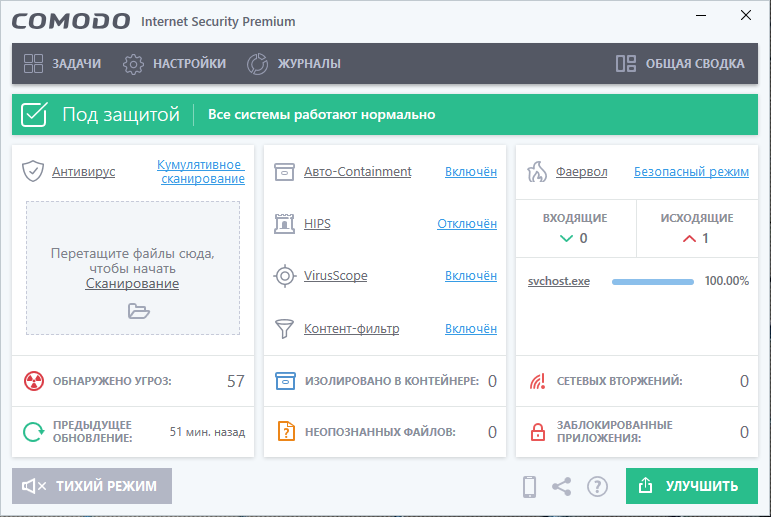Click the Antivirus shield icon
This screenshot has height=517, width=771.
tap(33, 171)
